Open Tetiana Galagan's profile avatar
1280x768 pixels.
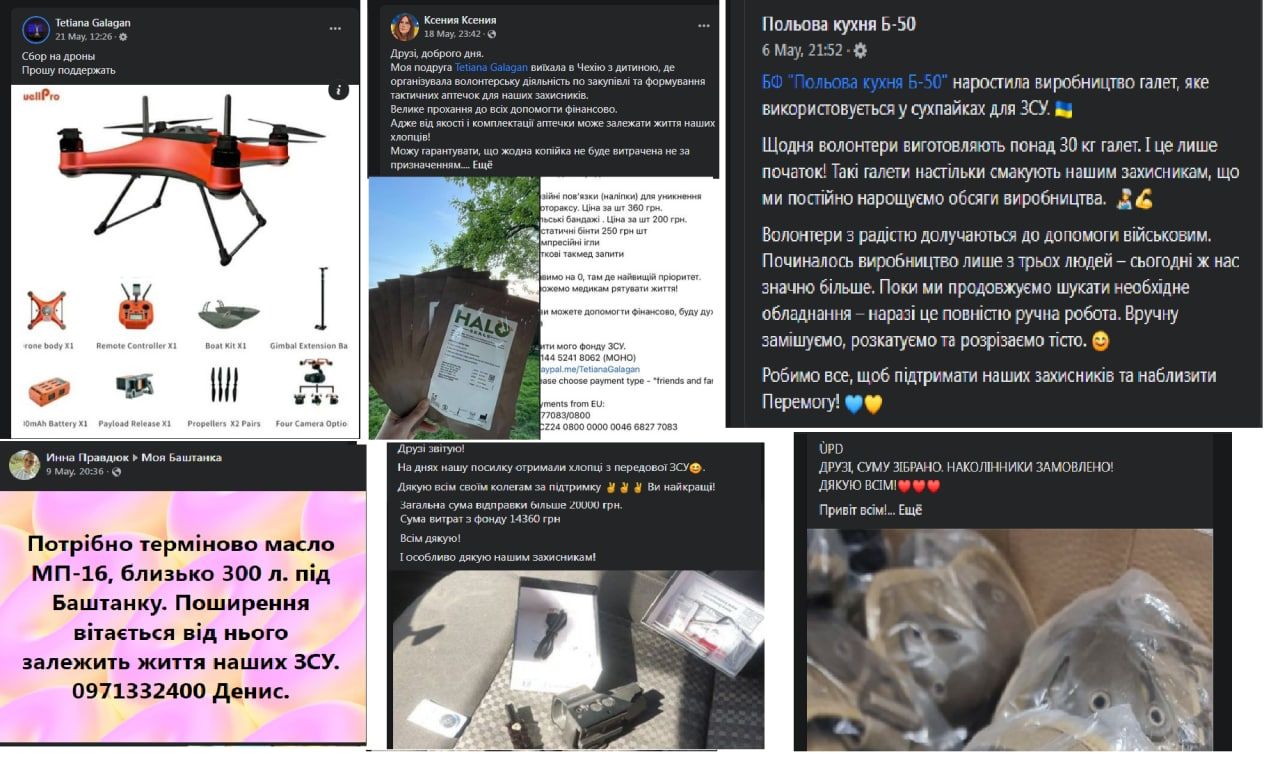36,29
